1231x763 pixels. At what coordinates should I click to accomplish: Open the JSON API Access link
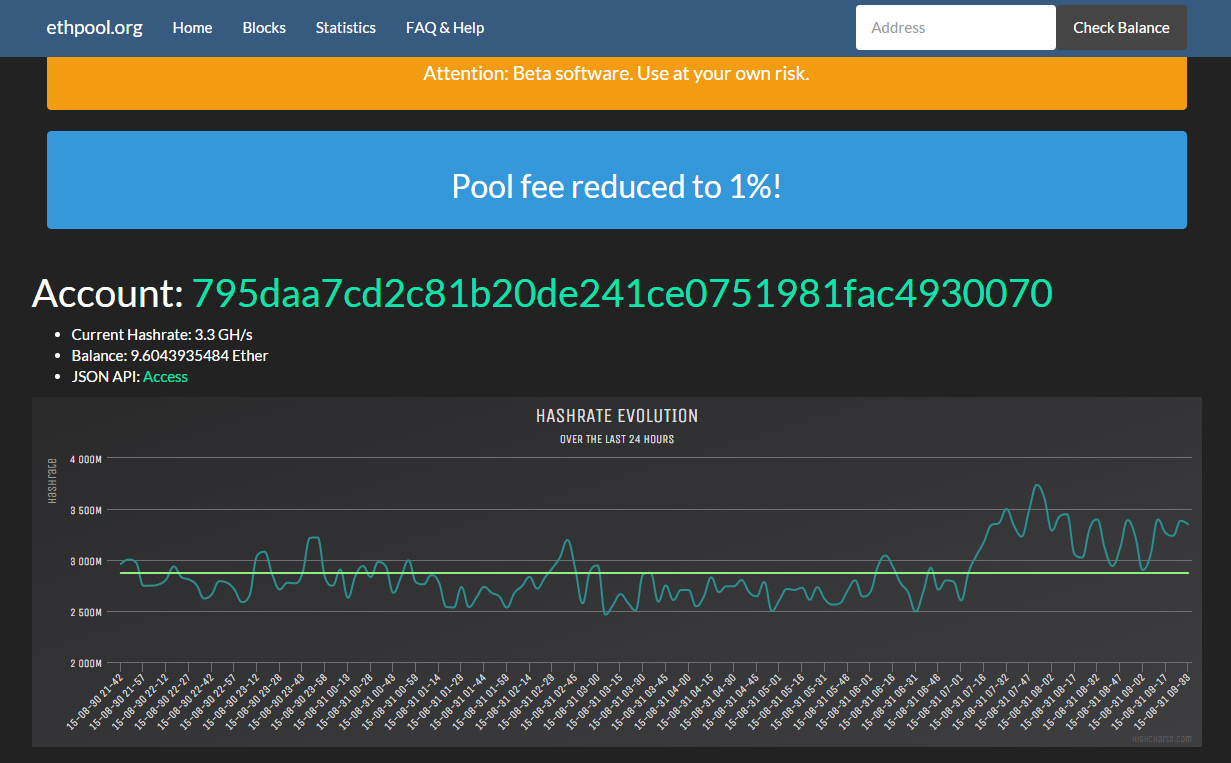coord(165,377)
